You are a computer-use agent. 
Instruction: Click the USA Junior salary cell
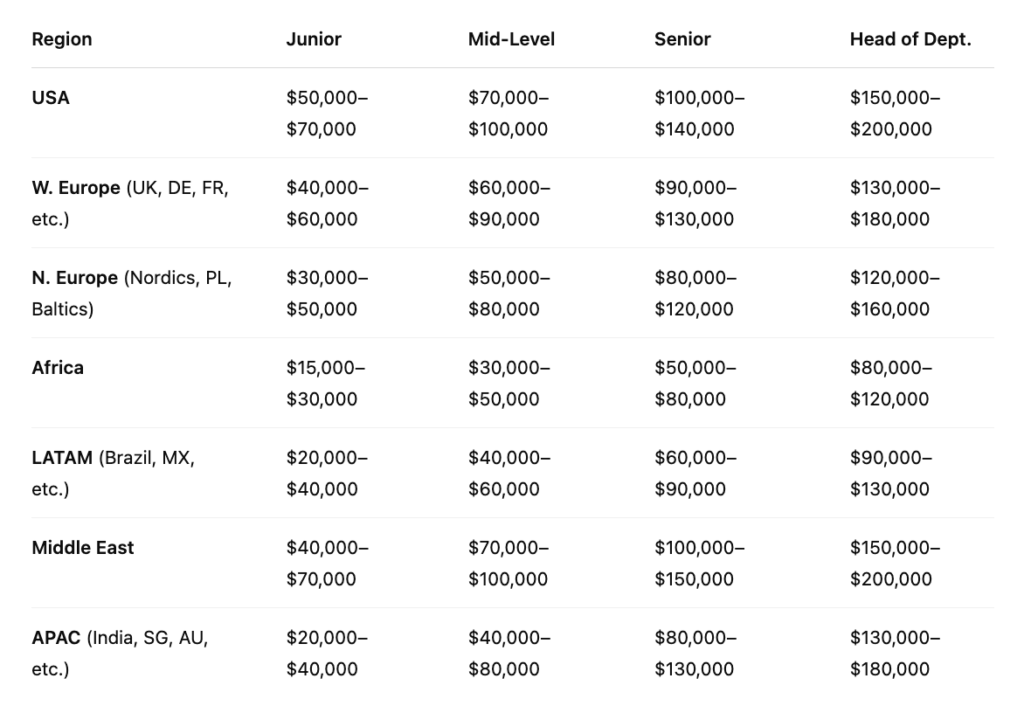point(327,114)
